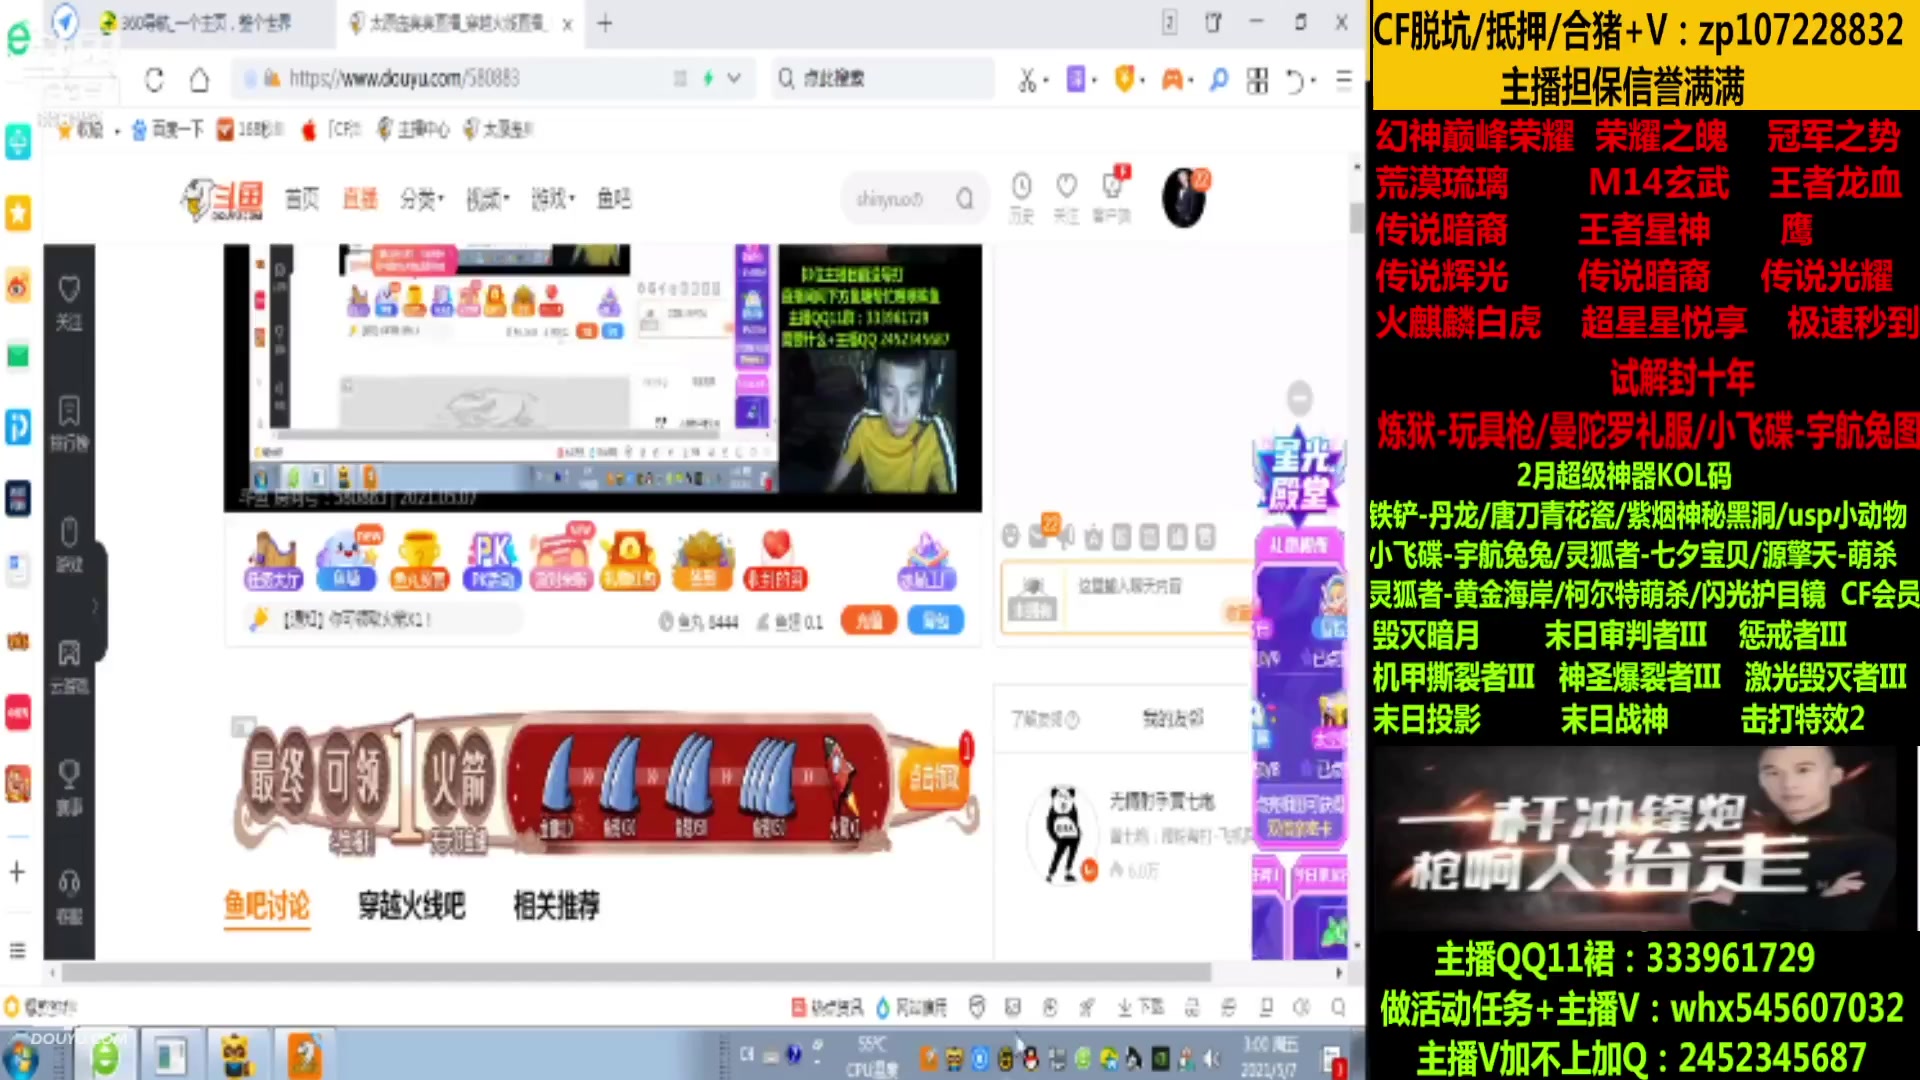Expand the undo arrow dropdown
The image size is (1920, 1080).
click(x=1314, y=80)
